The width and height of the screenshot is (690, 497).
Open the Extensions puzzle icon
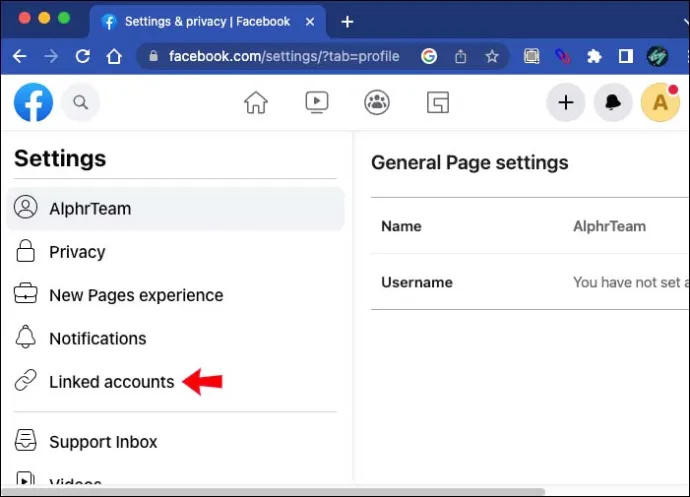click(x=594, y=56)
